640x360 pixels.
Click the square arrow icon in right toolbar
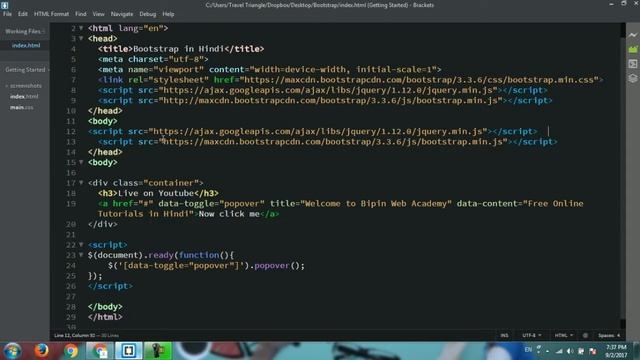[633, 64]
